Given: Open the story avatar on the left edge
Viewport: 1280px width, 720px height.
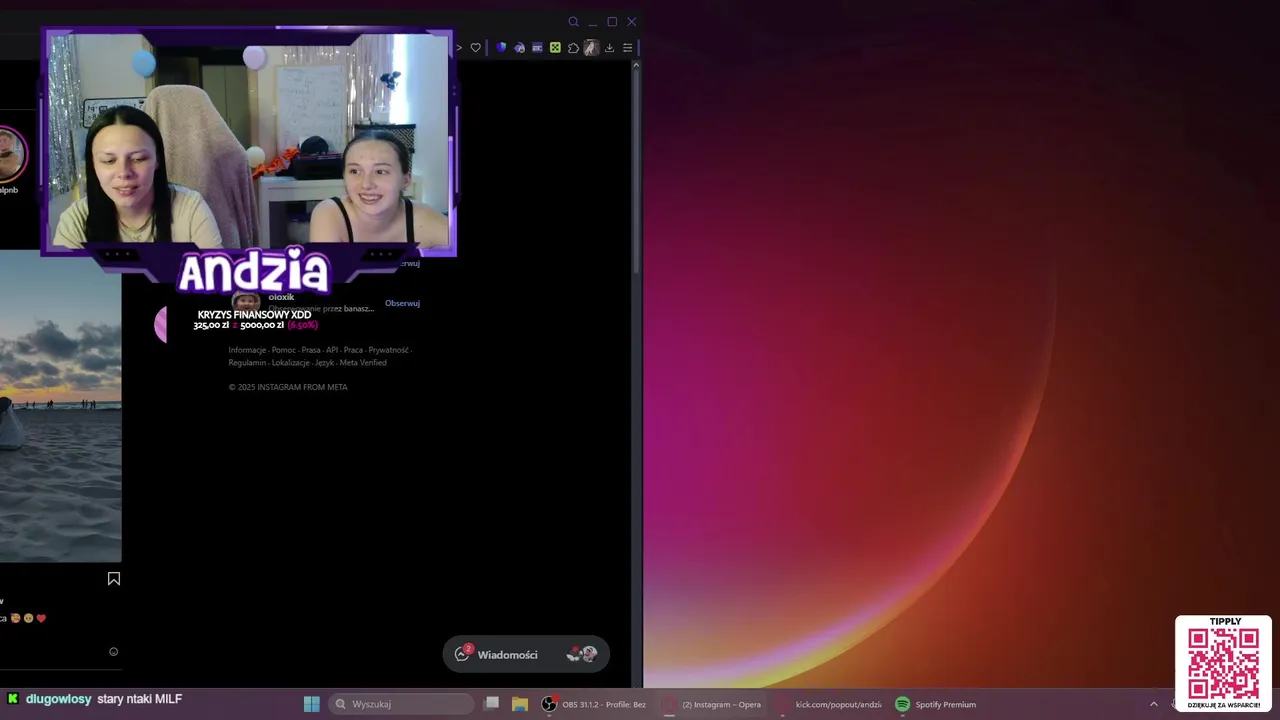Looking at the screenshot, I should [10, 153].
